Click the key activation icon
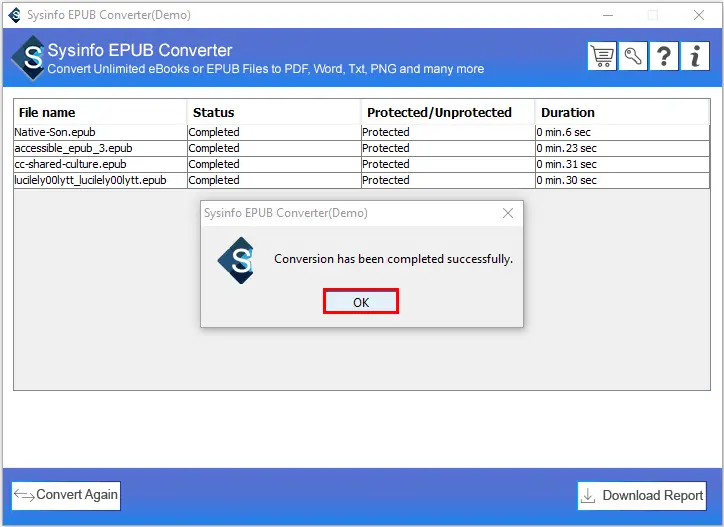Image resolution: width=724 pixels, height=527 pixels. point(633,56)
